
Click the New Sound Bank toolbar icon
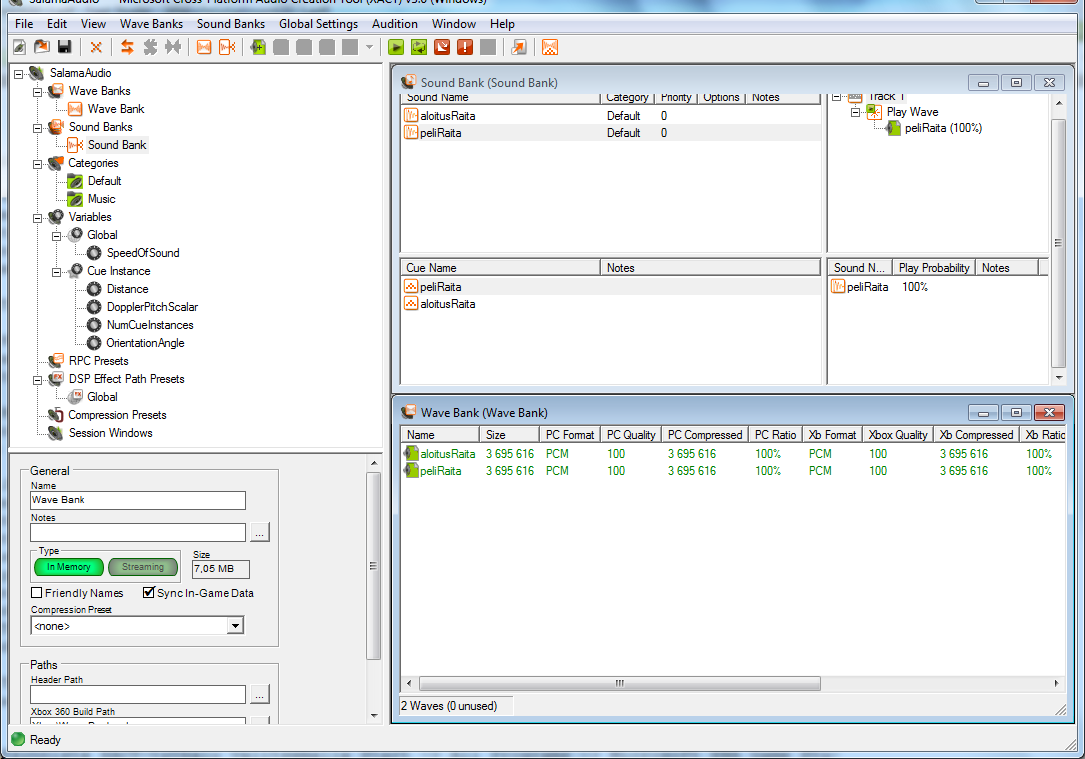coord(227,47)
